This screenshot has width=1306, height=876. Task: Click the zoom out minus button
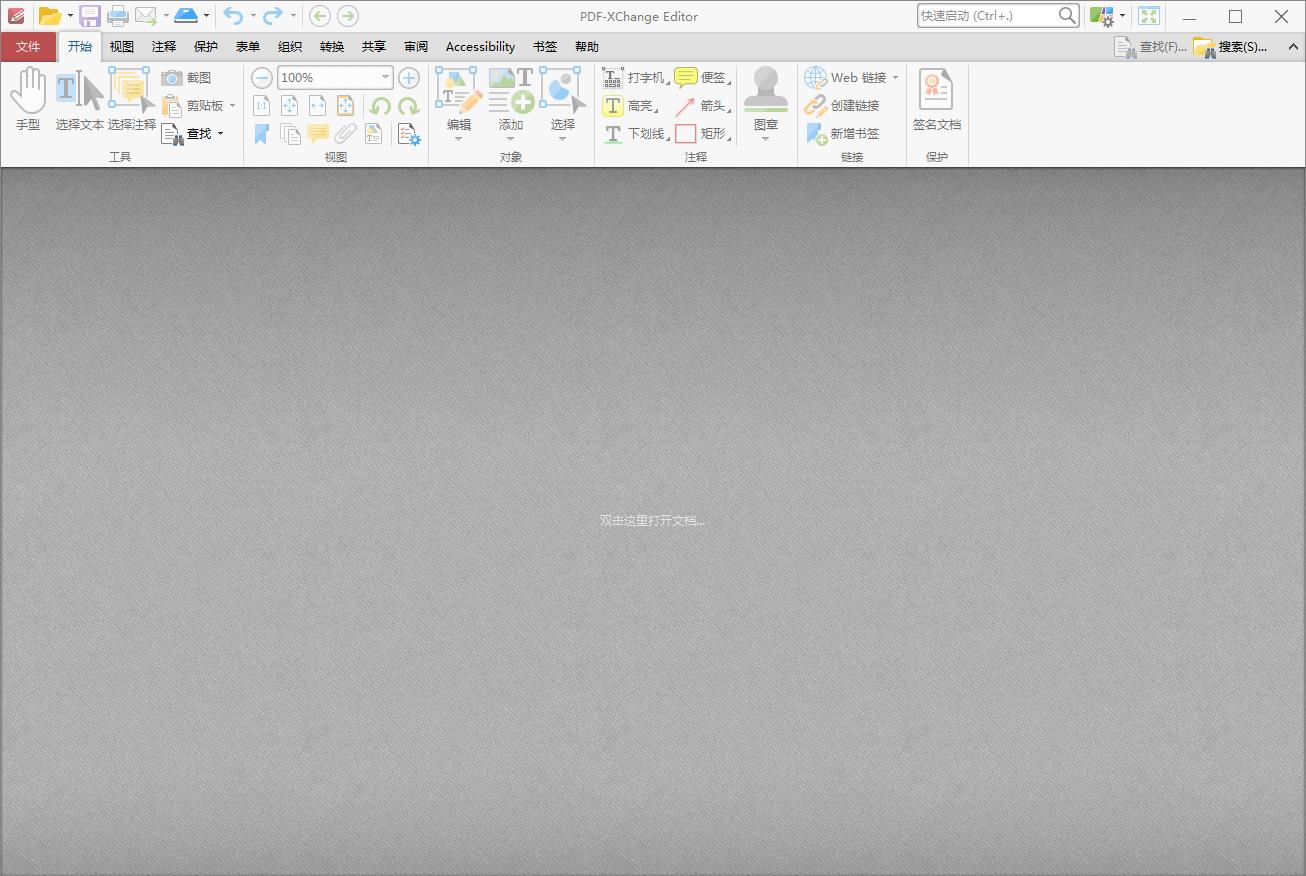[x=262, y=78]
